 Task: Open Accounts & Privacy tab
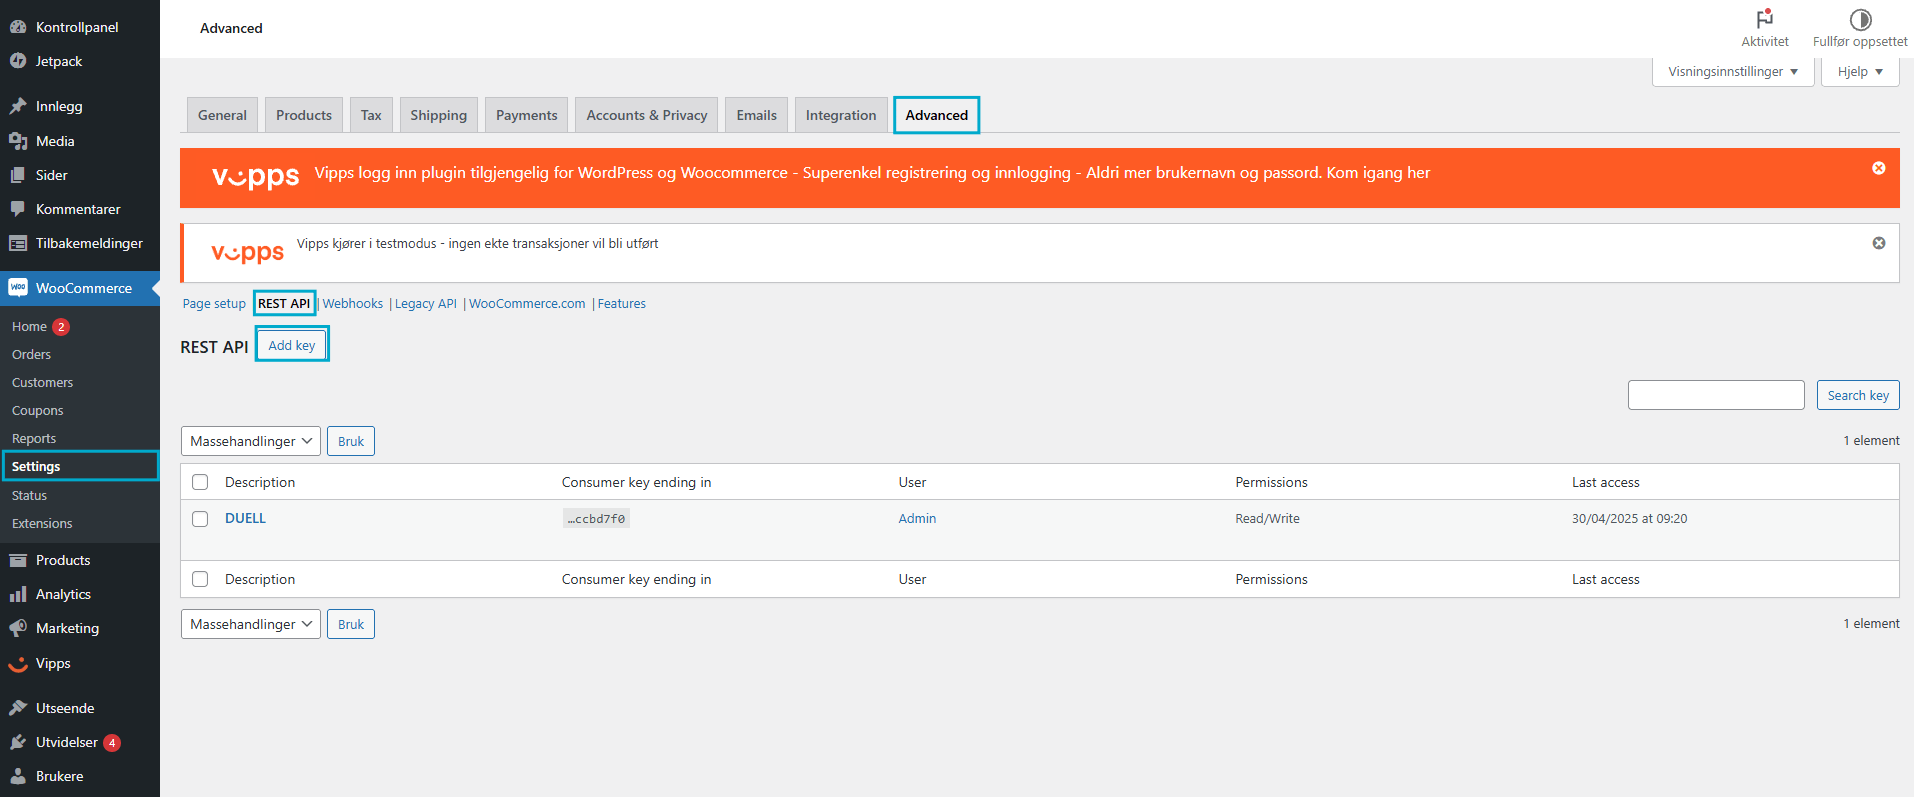coord(647,115)
